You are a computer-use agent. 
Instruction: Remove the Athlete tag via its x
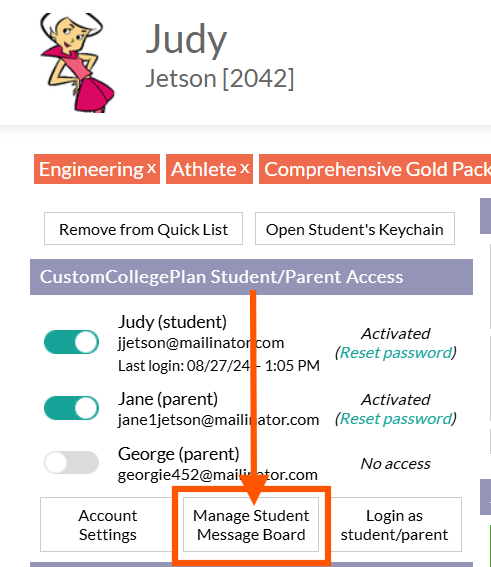tap(245, 168)
